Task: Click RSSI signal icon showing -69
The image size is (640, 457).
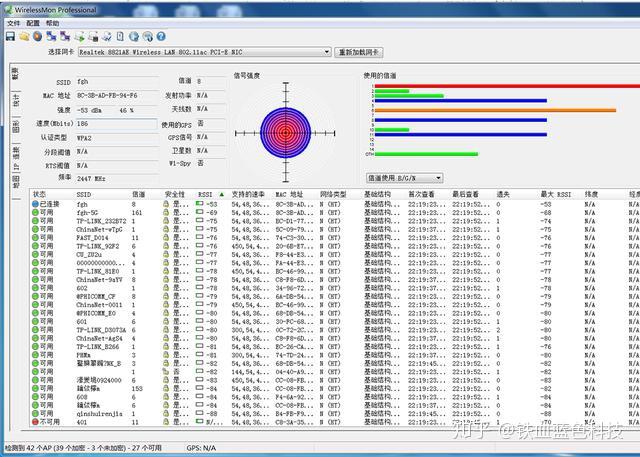Action: (200, 212)
